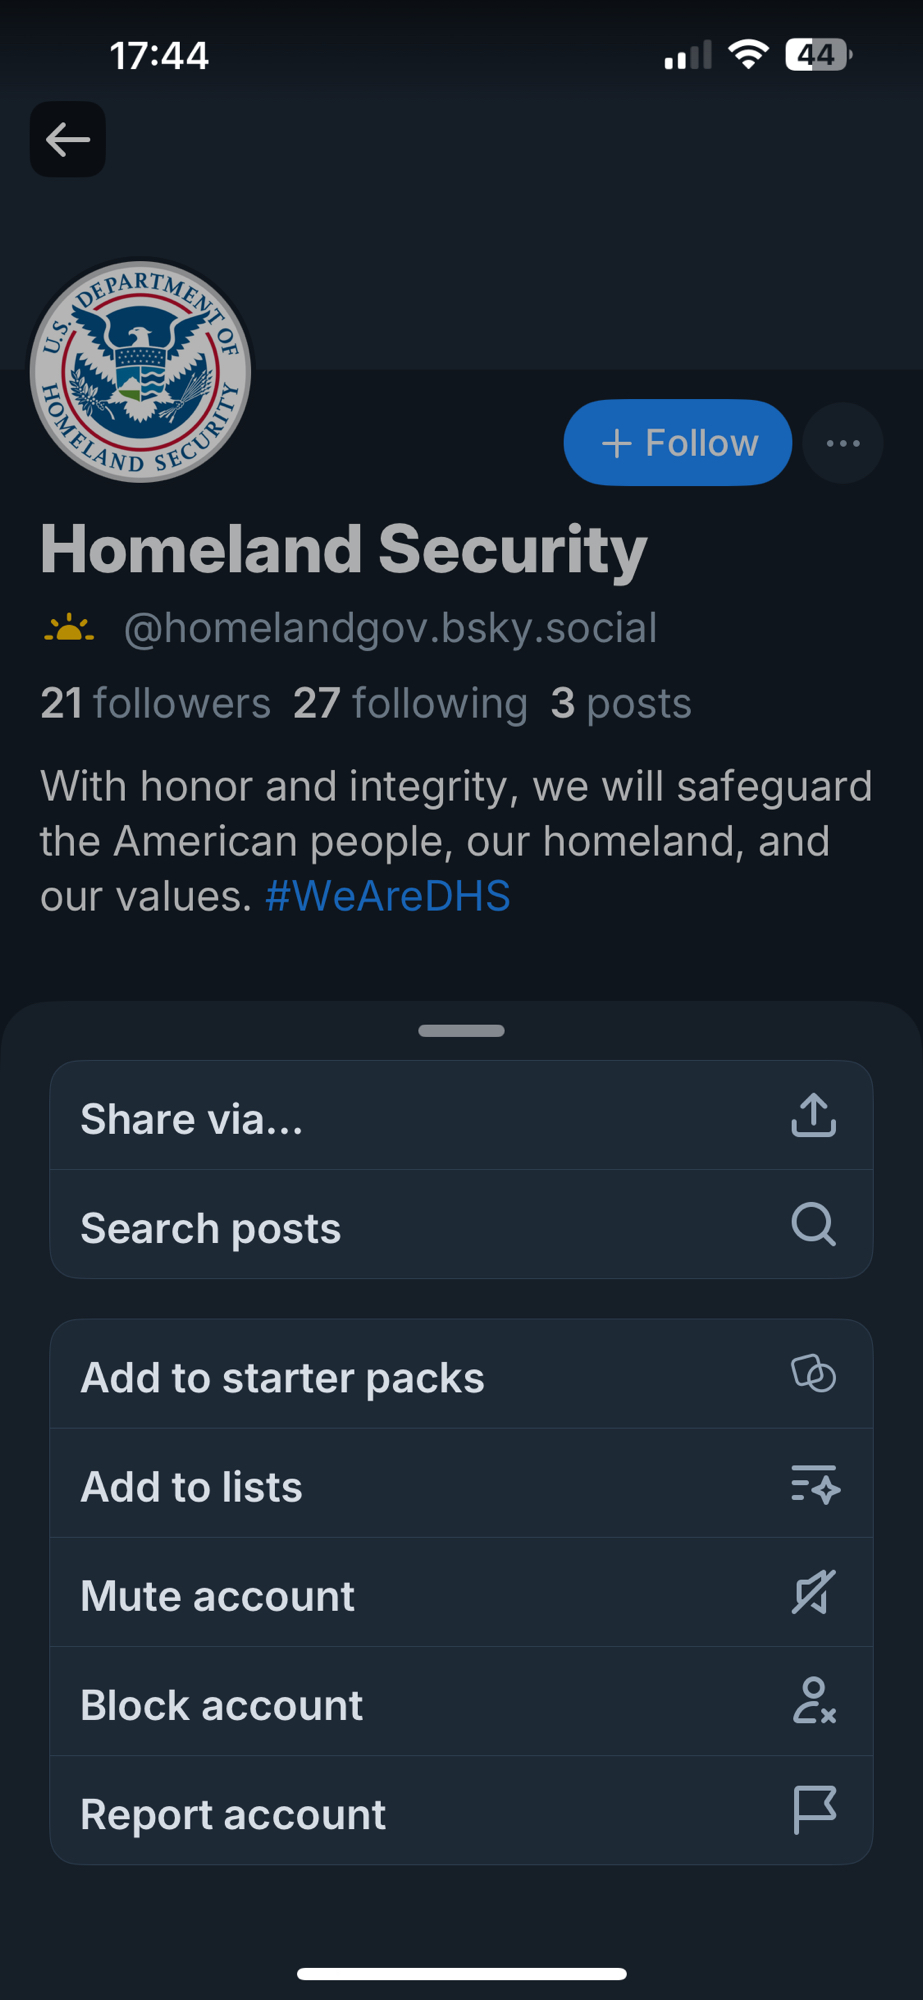Open the three-dot more options button
The image size is (923, 2000).
coord(843,443)
